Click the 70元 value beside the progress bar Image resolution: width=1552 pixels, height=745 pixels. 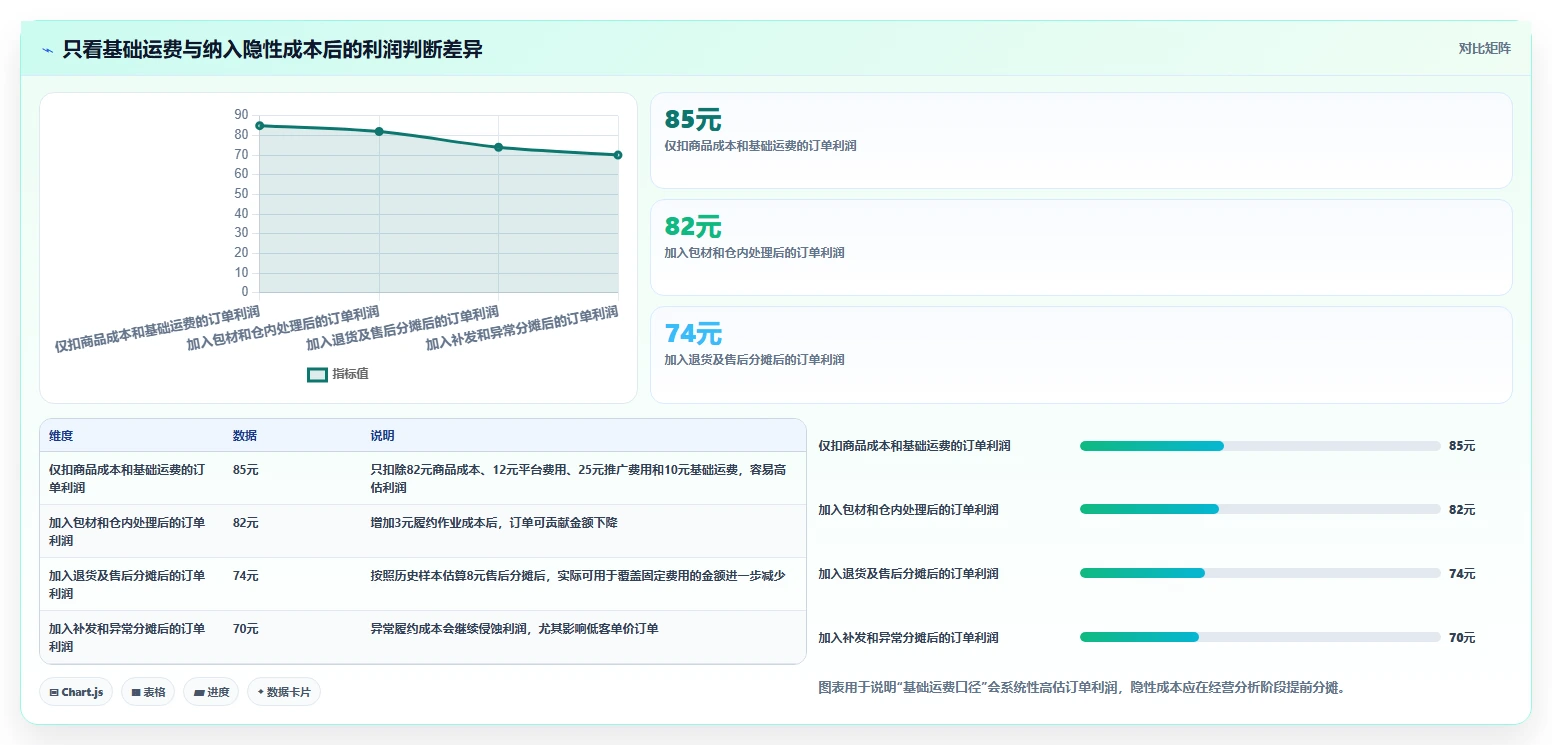click(1462, 637)
